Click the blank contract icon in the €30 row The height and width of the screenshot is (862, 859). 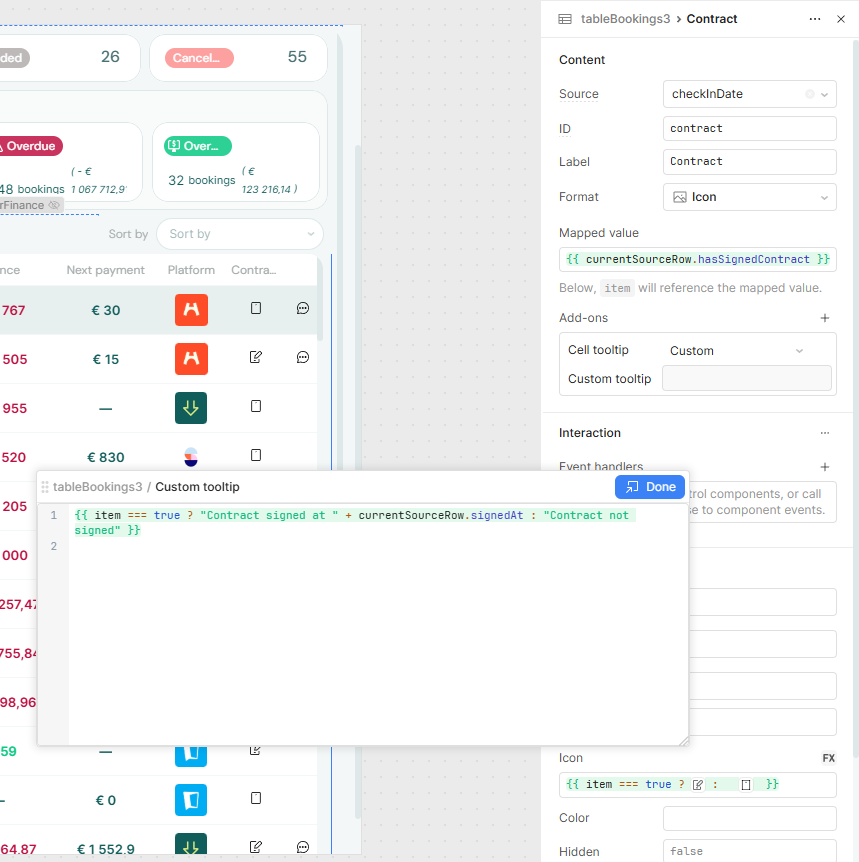pyautogui.click(x=255, y=309)
